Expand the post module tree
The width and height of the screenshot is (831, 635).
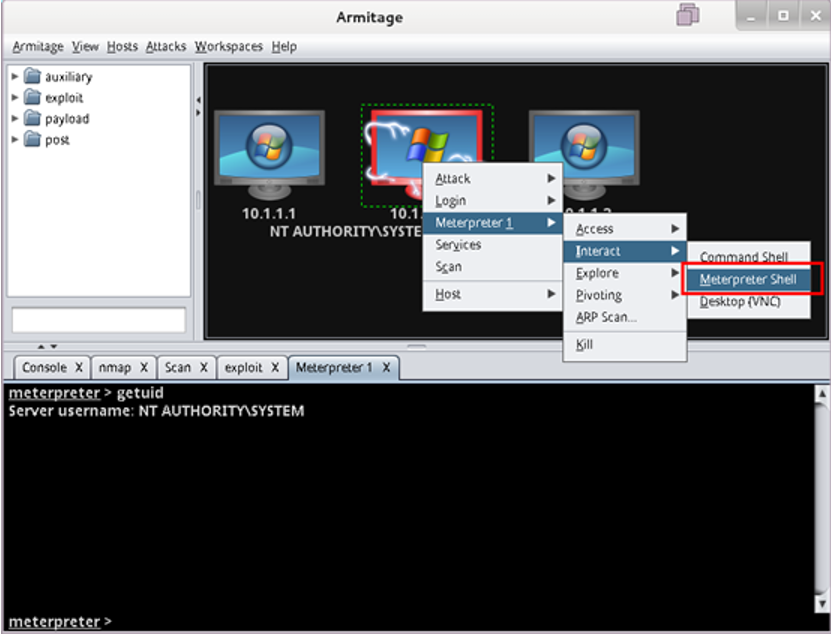coord(15,139)
